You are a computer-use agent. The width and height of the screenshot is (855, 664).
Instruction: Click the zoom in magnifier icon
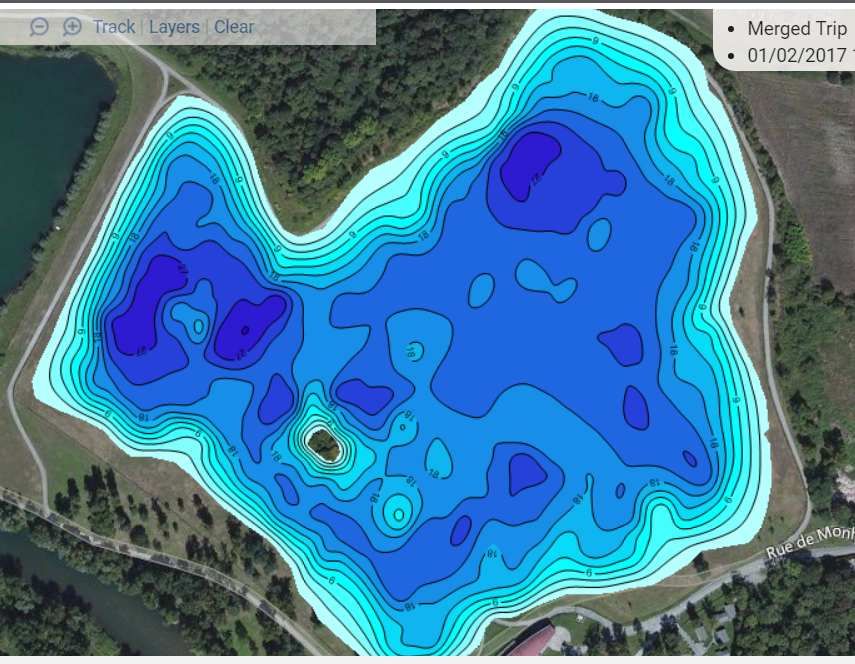pos(72,26)
